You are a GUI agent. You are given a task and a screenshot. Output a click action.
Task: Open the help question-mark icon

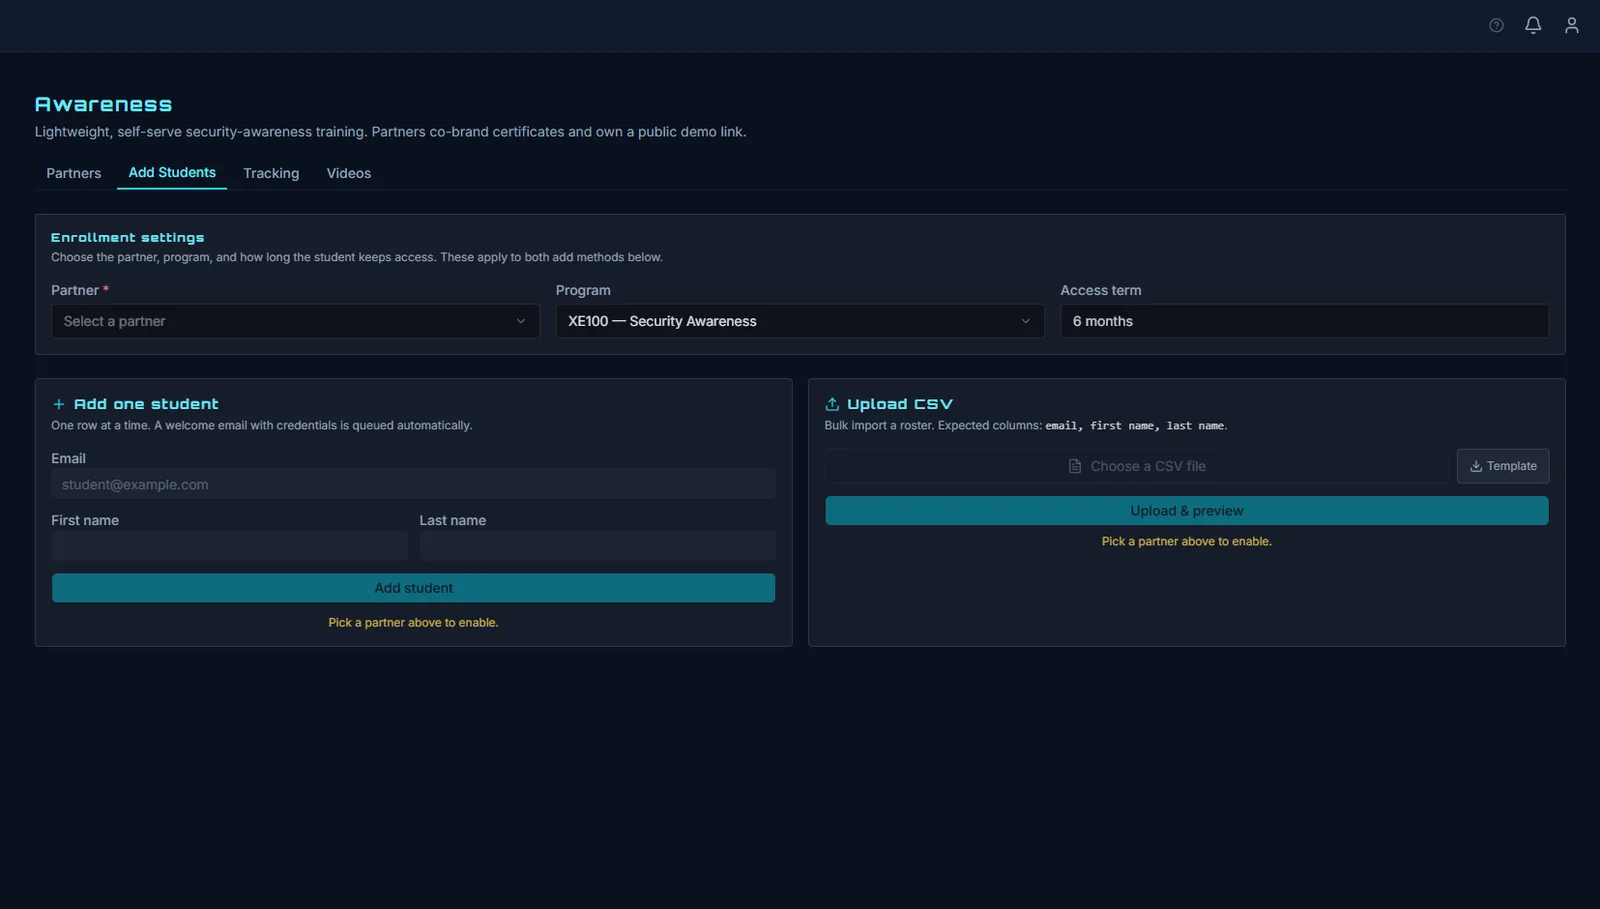(1496, 26)
